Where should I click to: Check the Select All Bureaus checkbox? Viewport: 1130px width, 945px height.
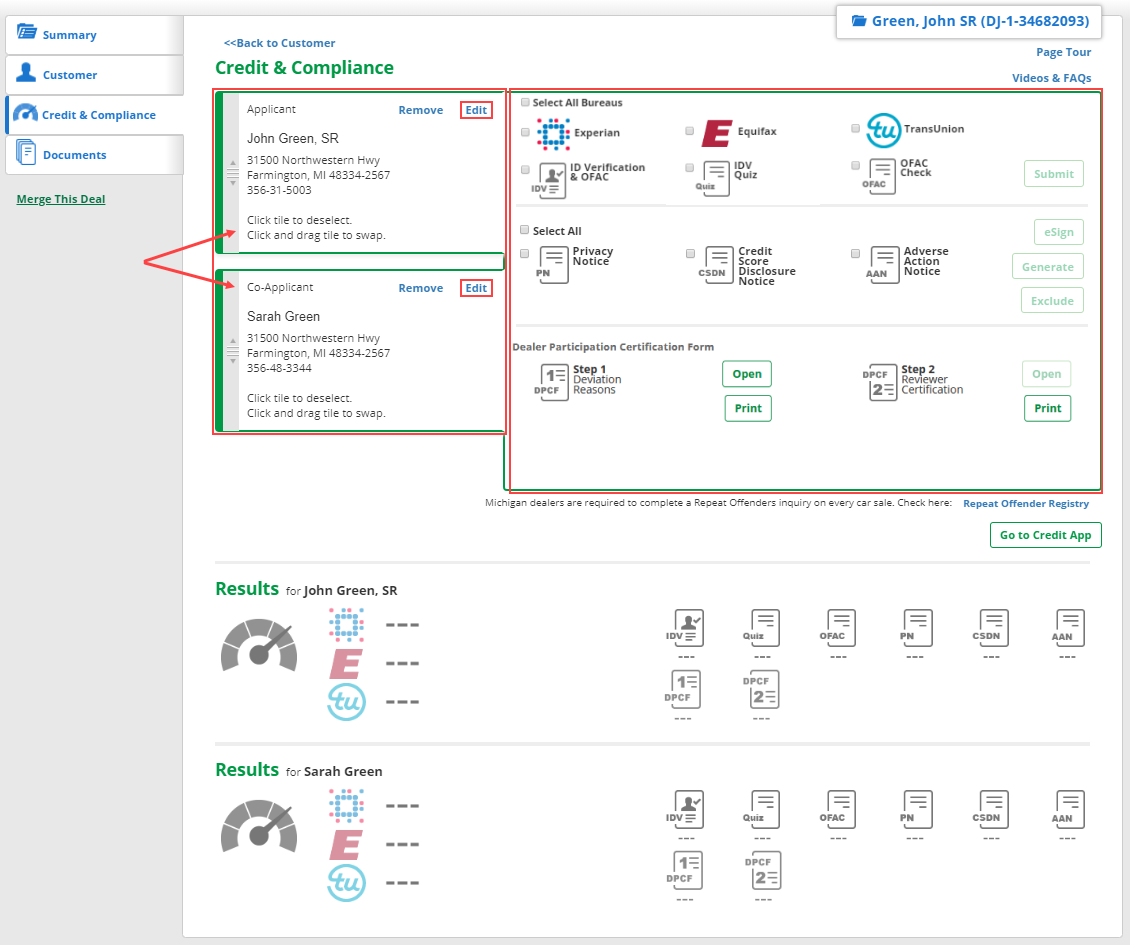coord(525,102)
